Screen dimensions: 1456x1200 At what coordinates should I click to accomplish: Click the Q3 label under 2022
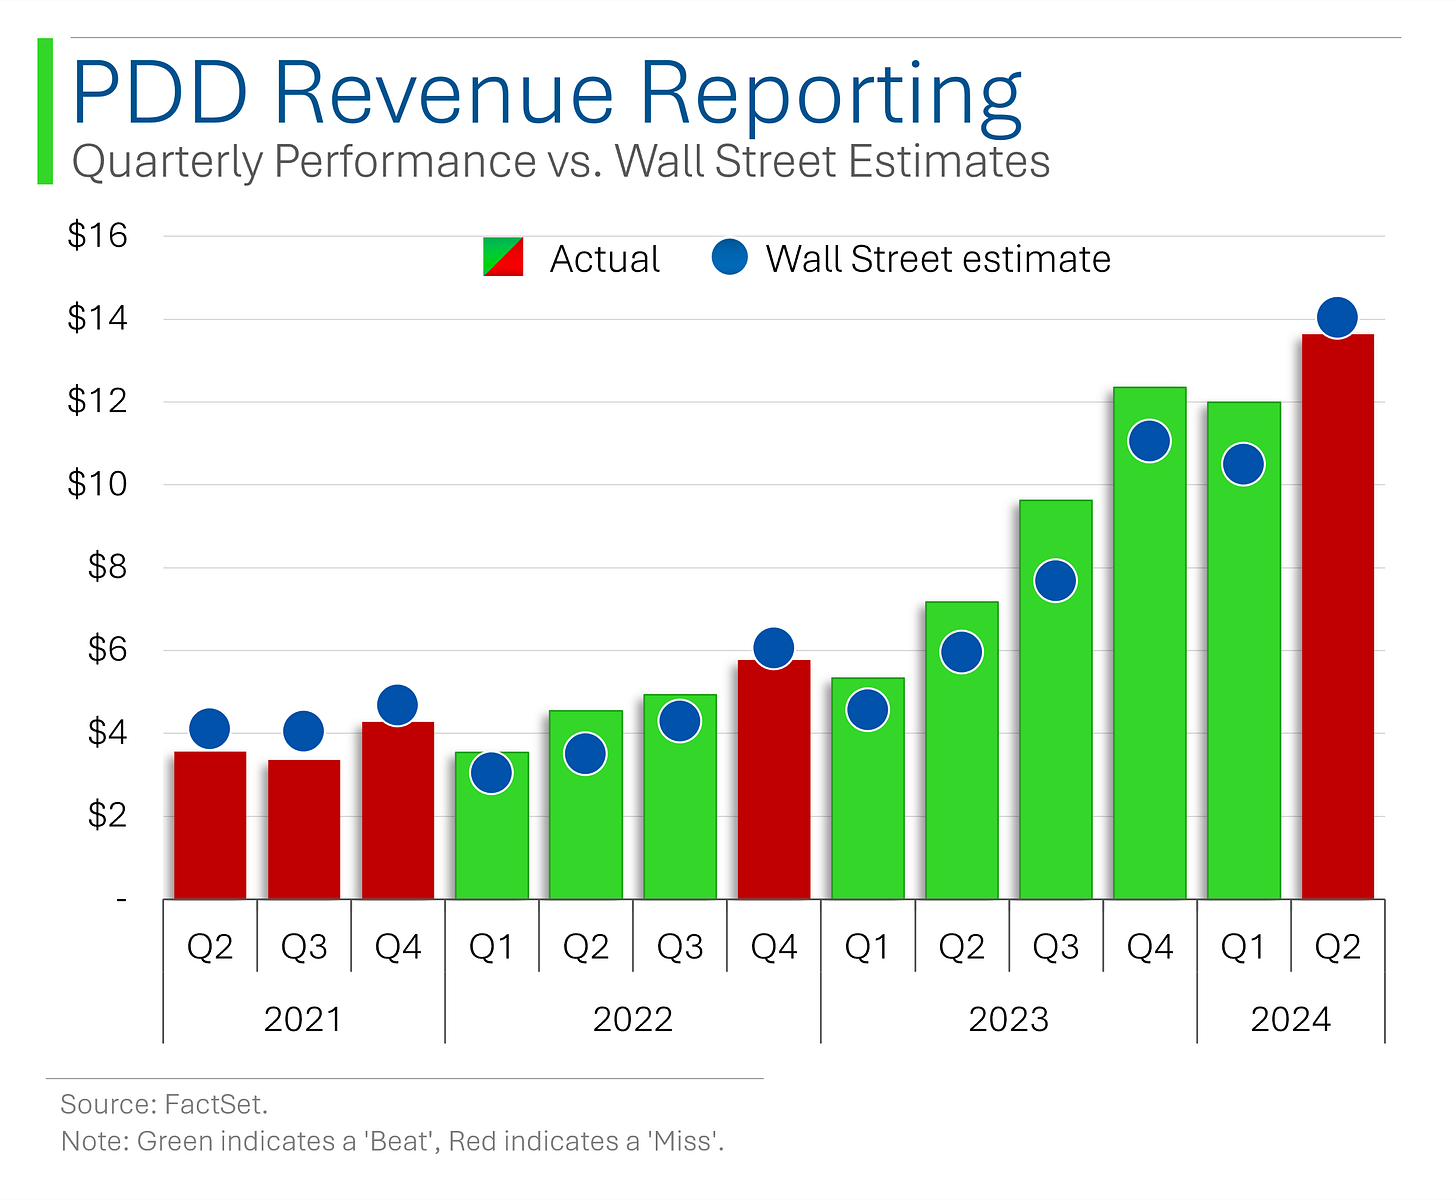680,947
